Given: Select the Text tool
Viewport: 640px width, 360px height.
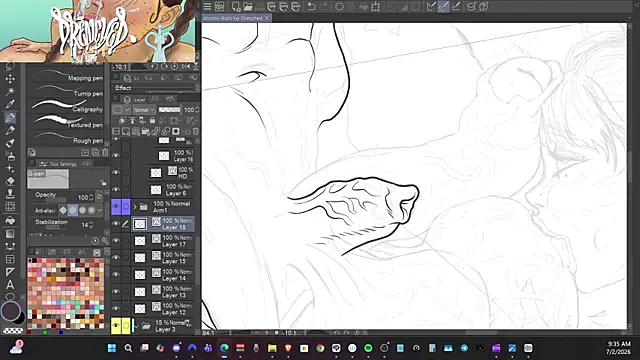Looking at the screenshot, I should point(10,285).
